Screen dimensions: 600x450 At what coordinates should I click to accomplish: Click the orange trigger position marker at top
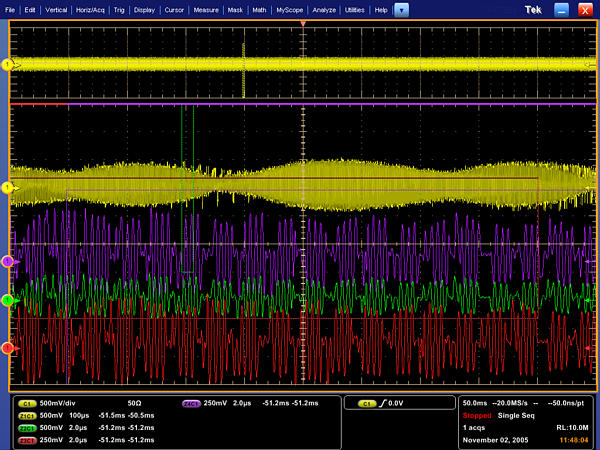[x=301, y=22]
